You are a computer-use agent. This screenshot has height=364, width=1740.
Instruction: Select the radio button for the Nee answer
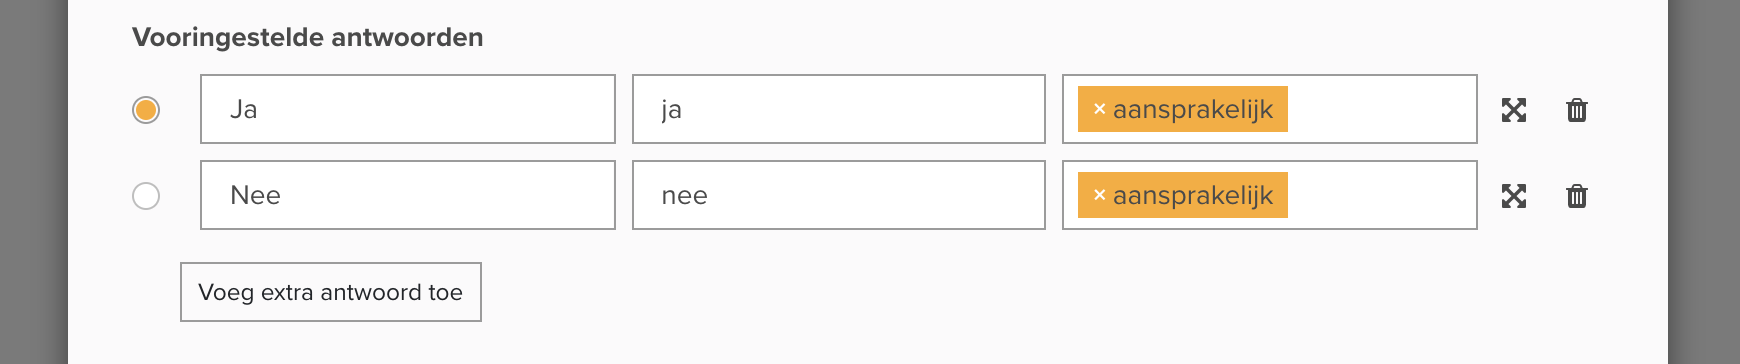coord(146,196)
